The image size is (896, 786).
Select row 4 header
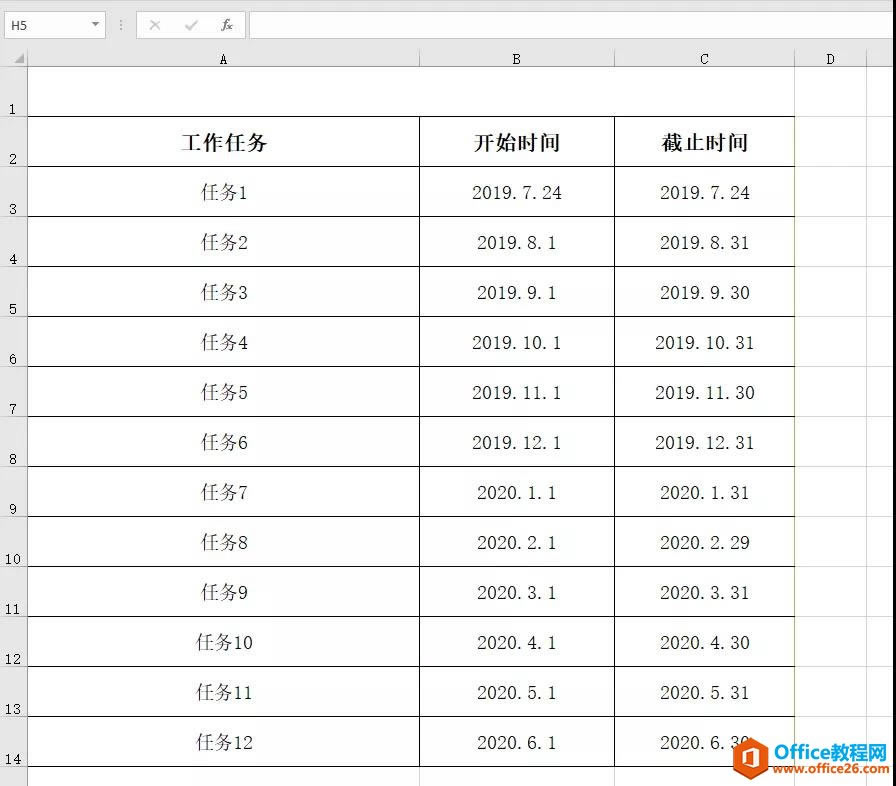[x=13, y=242]
